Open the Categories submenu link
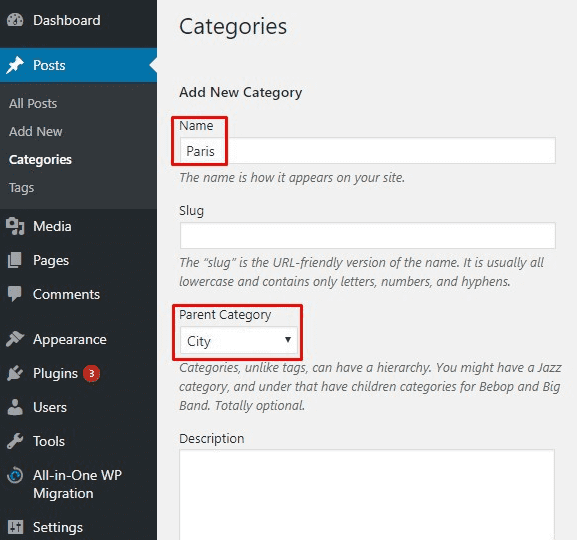This screenshot has width=577, height=540. [x=40, y=160]
